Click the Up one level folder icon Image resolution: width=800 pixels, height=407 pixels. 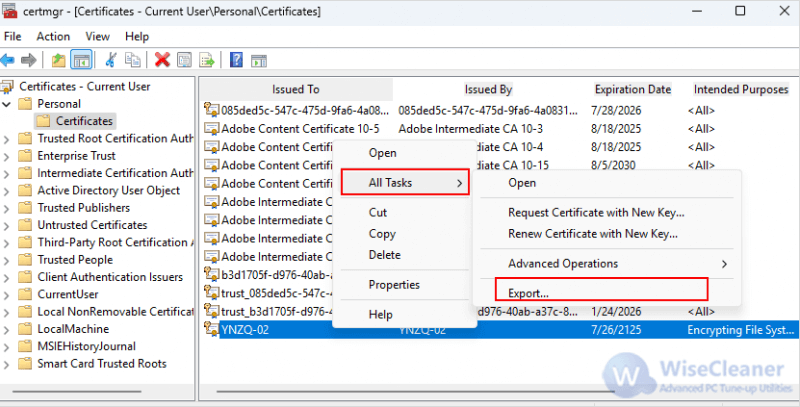coord(59,60)
